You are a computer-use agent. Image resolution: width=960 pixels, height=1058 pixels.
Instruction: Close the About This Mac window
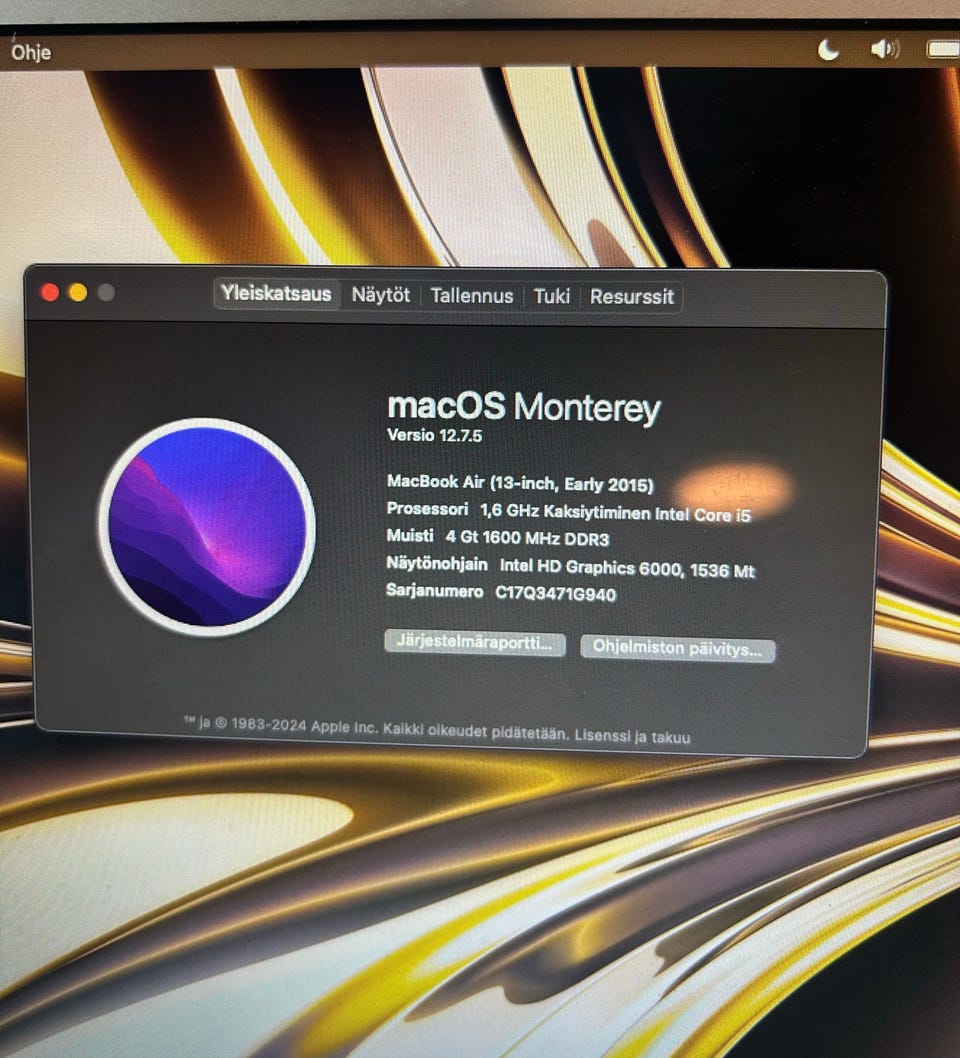point(50,292)
